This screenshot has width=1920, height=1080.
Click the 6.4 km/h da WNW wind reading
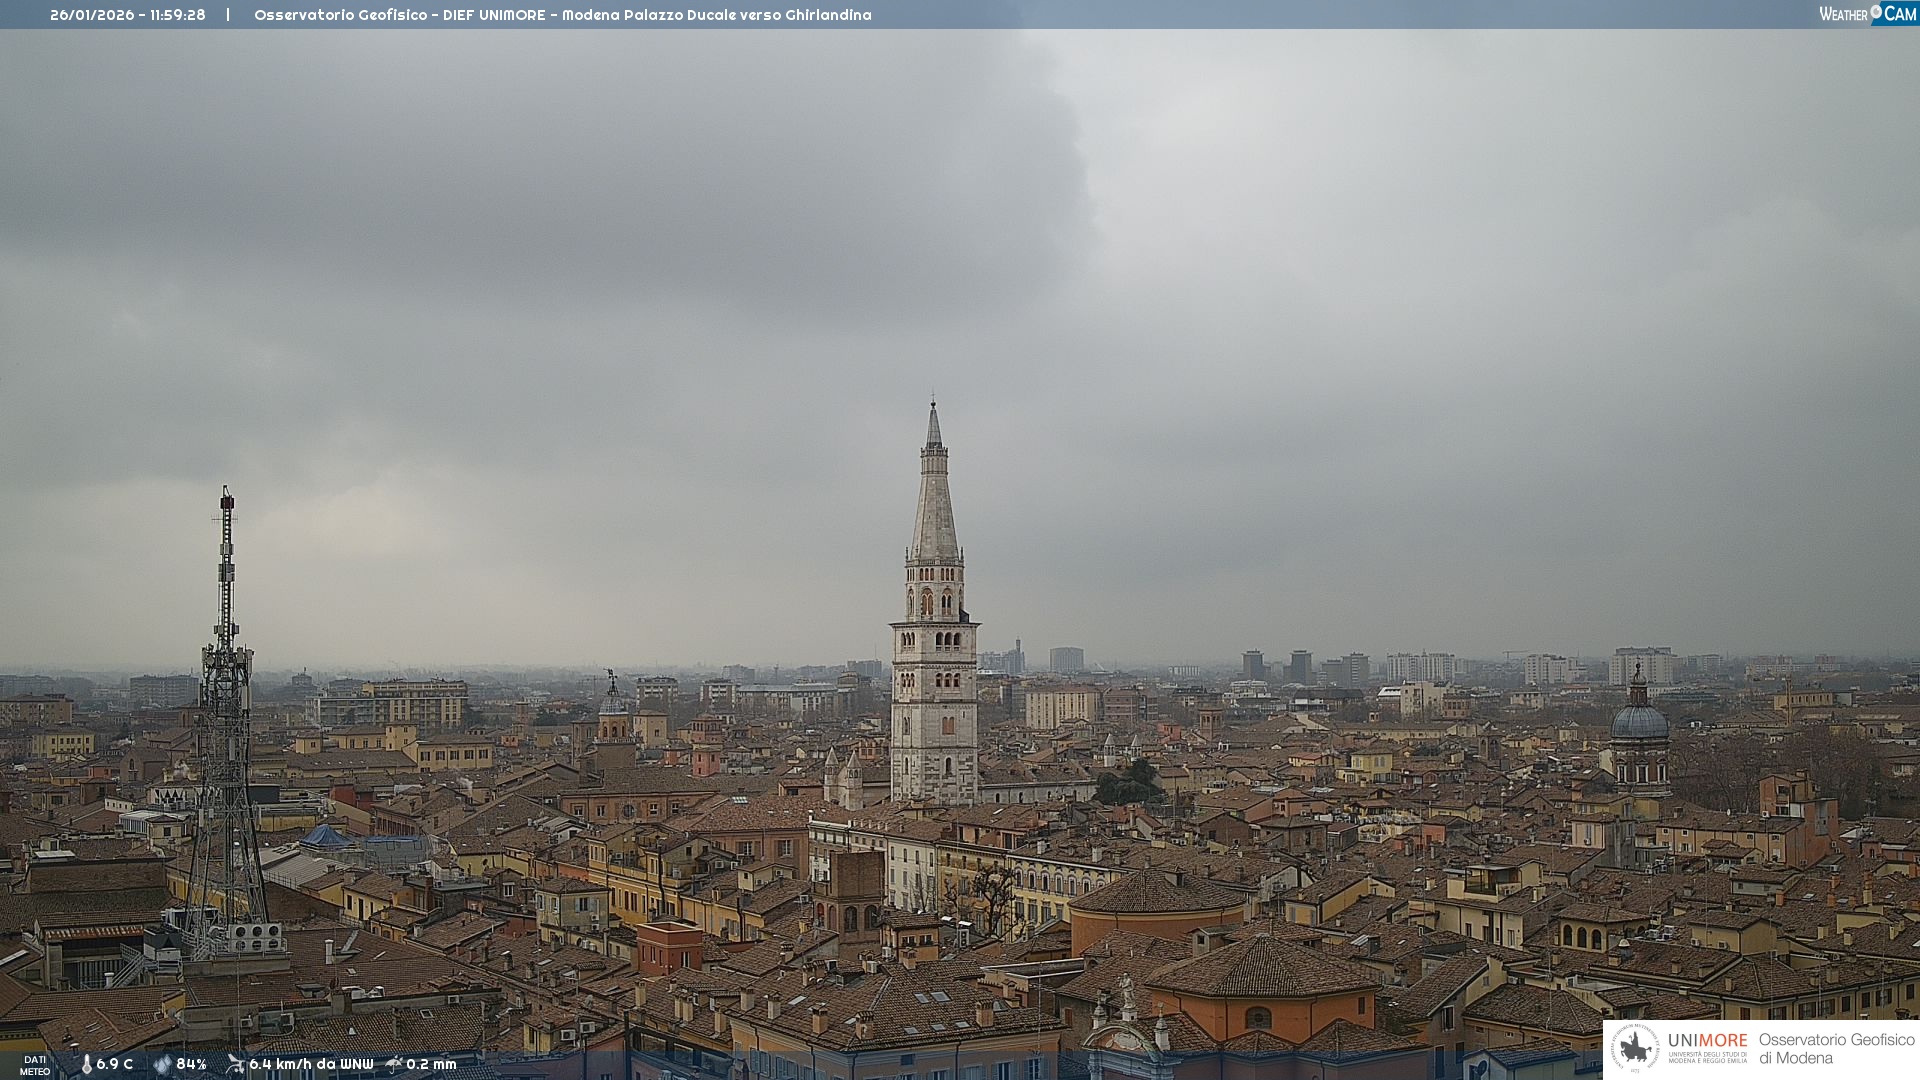[311, 1064]
